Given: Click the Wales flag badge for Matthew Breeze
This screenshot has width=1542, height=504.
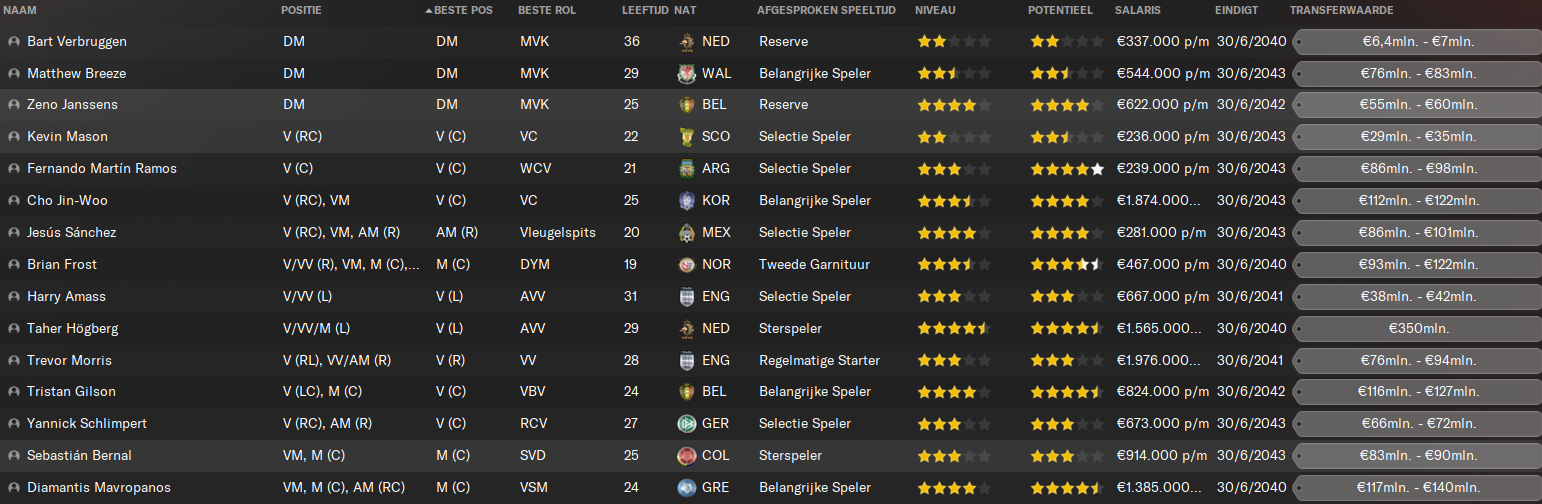Looking at the screenshot, I should point(686,74).
